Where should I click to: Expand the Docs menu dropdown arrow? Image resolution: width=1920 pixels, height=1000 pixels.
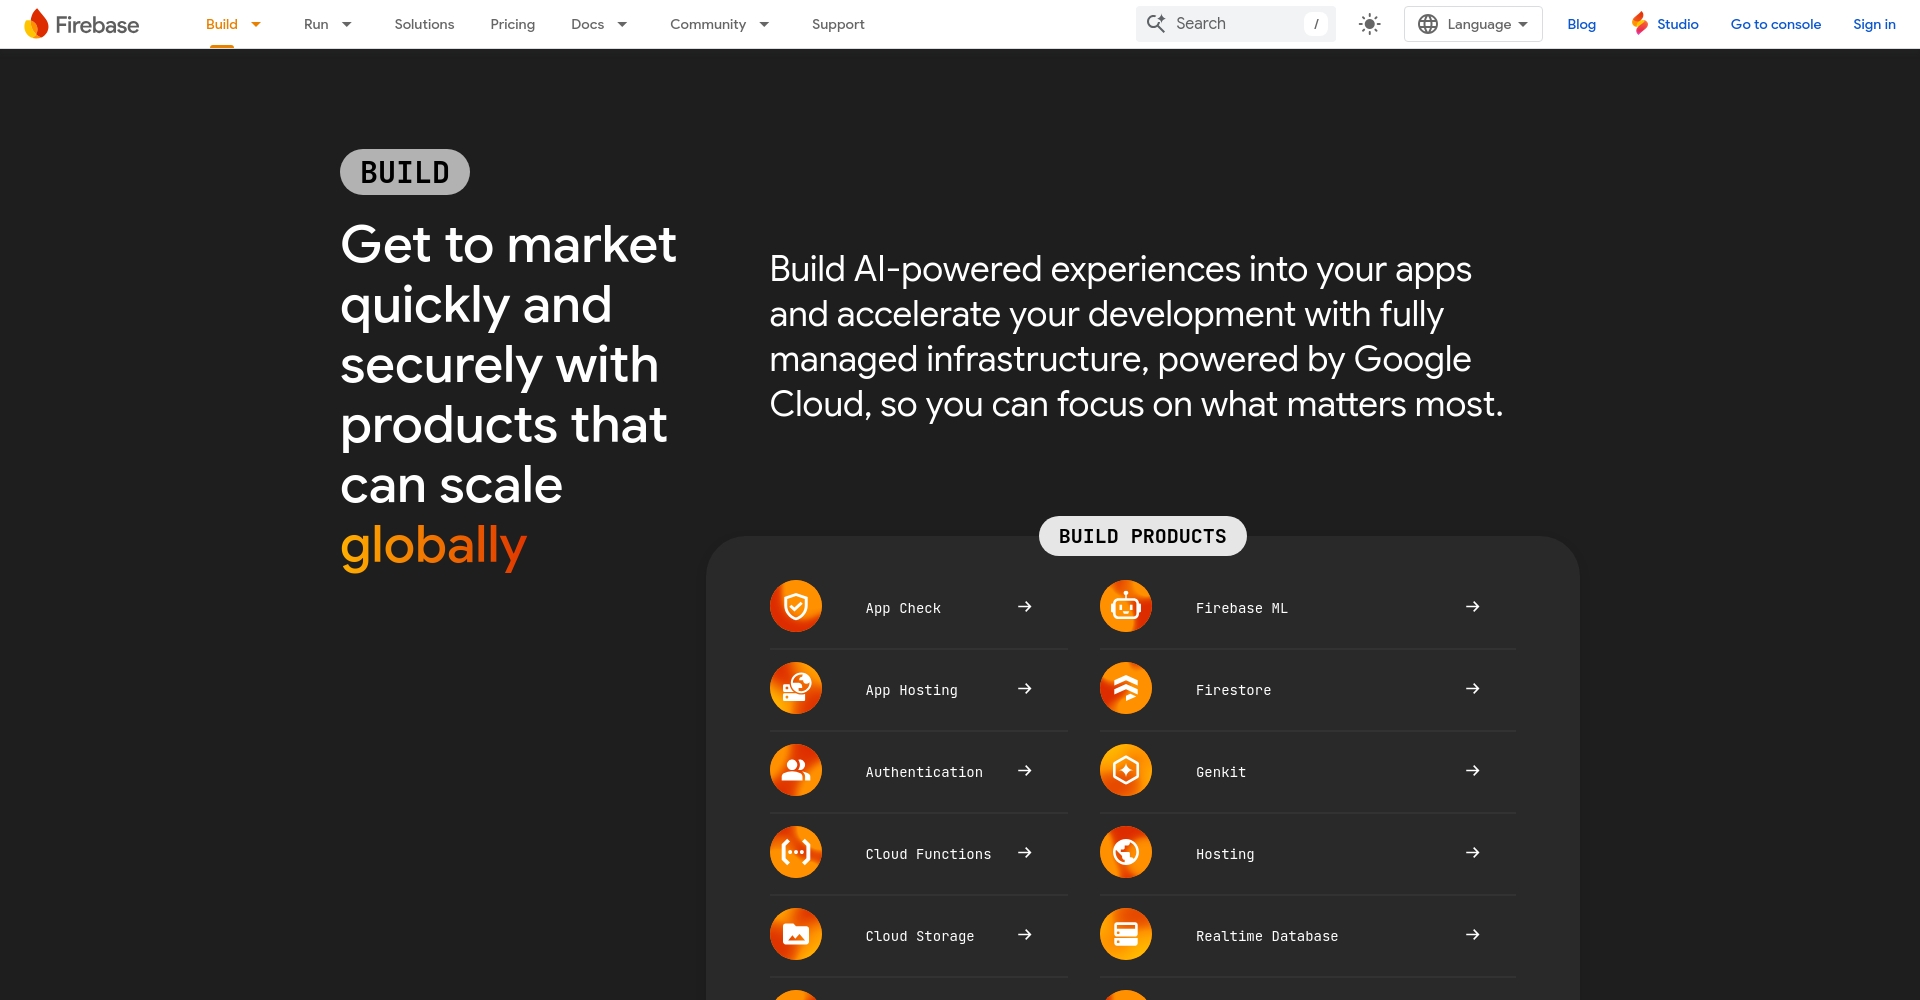point(622,24)
